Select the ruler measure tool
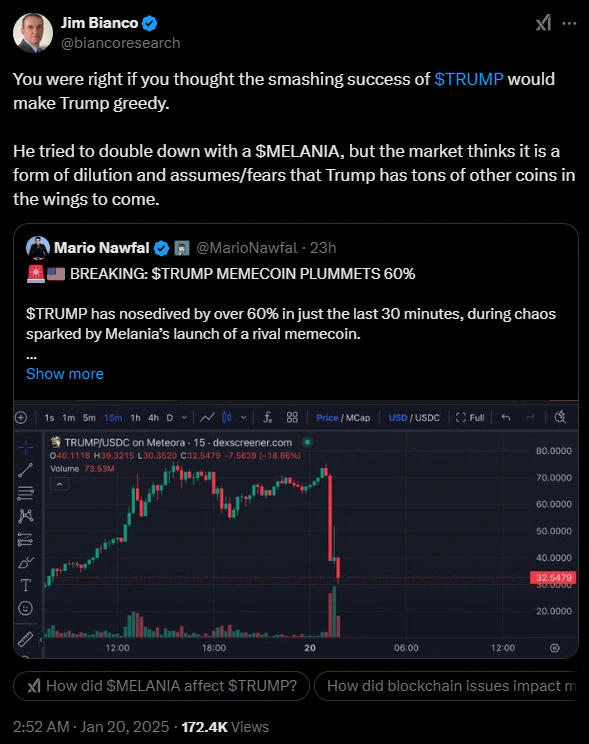 click(26, 639)
